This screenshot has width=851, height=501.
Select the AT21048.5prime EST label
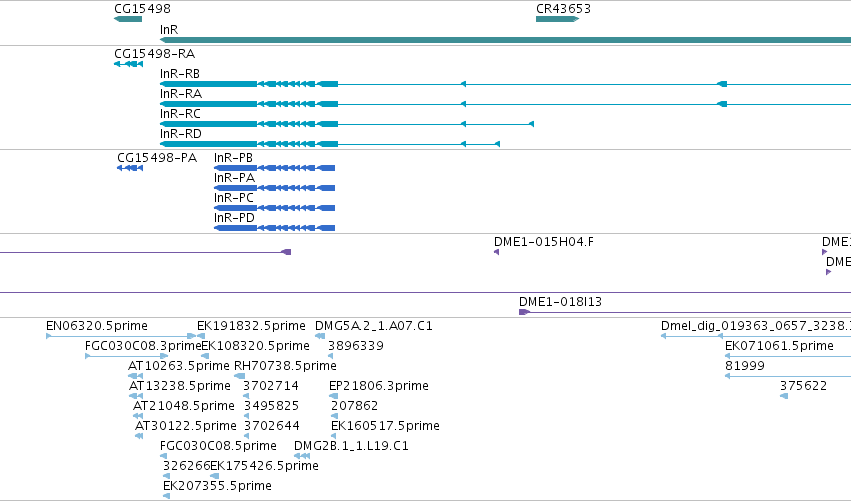coord(183,406)
